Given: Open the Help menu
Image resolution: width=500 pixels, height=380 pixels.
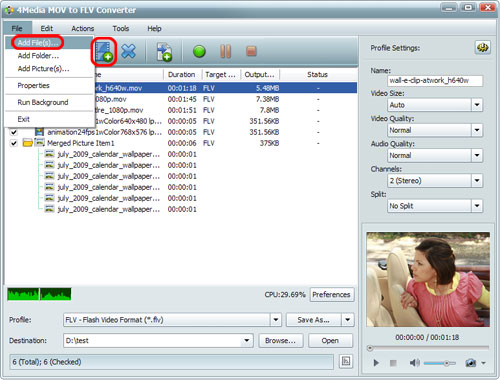Looking at the screenshot, I should [x=154, y=28].
